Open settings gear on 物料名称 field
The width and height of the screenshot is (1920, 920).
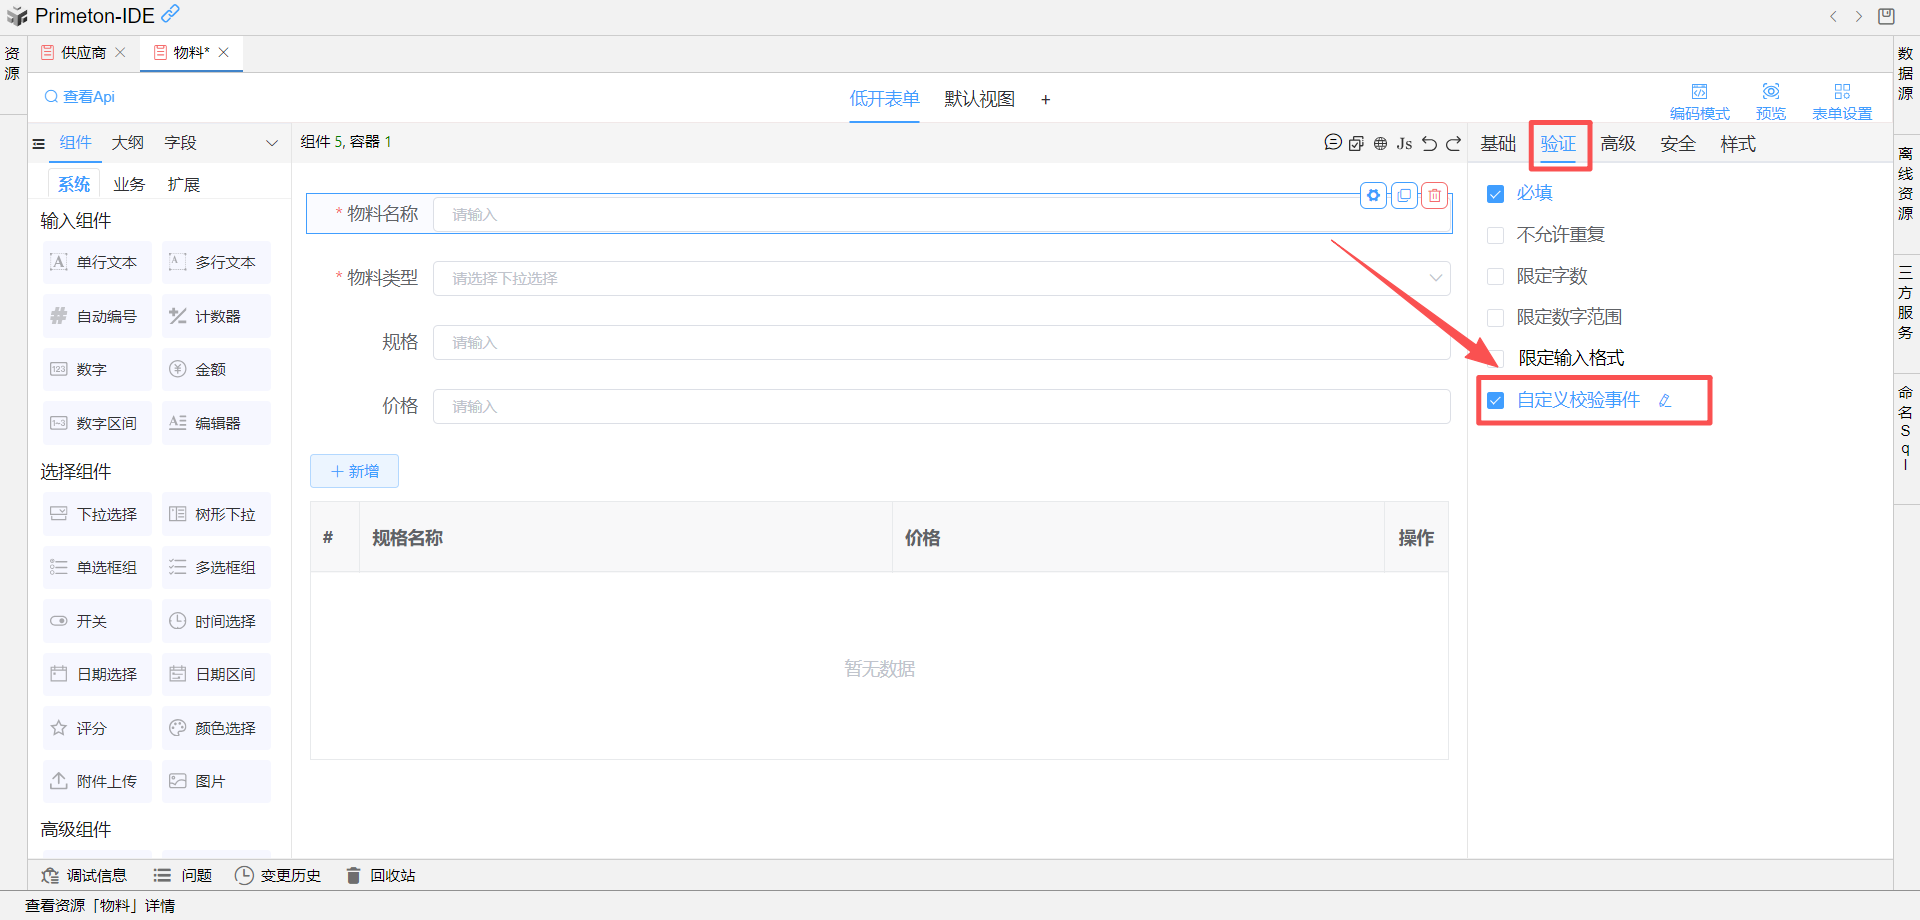coord(1374,196)
